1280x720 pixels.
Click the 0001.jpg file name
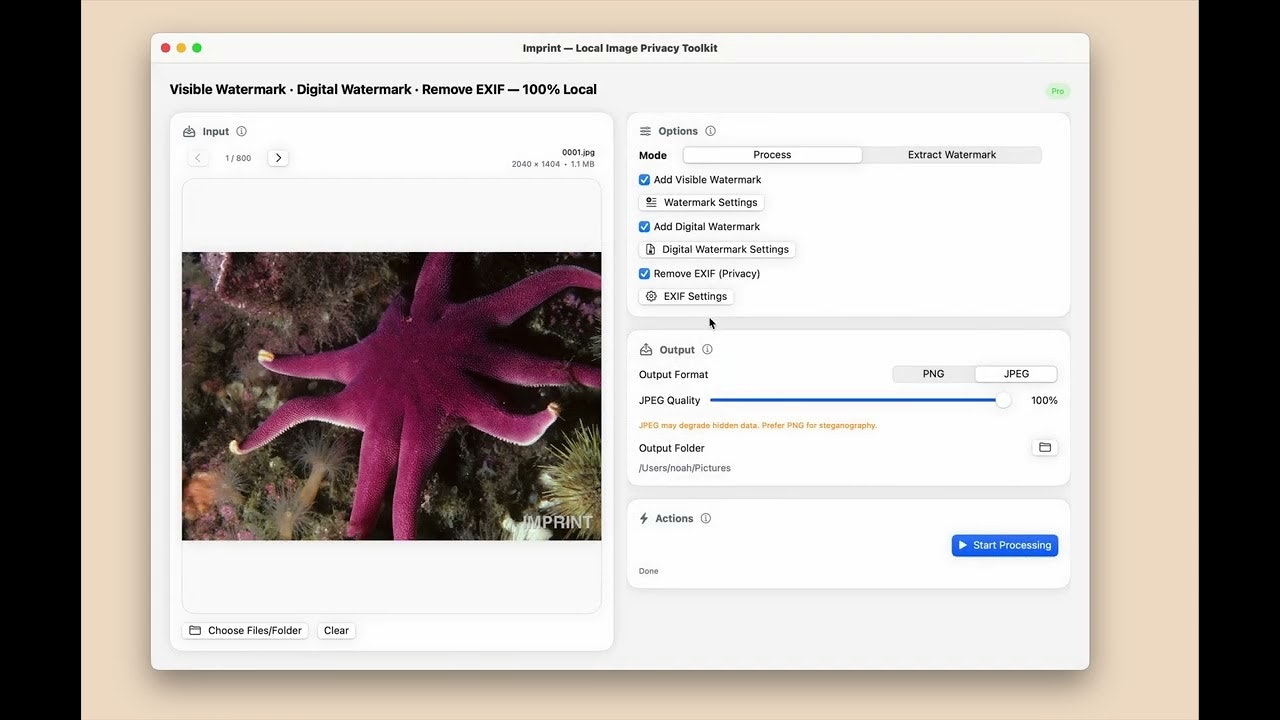(578, 153)
